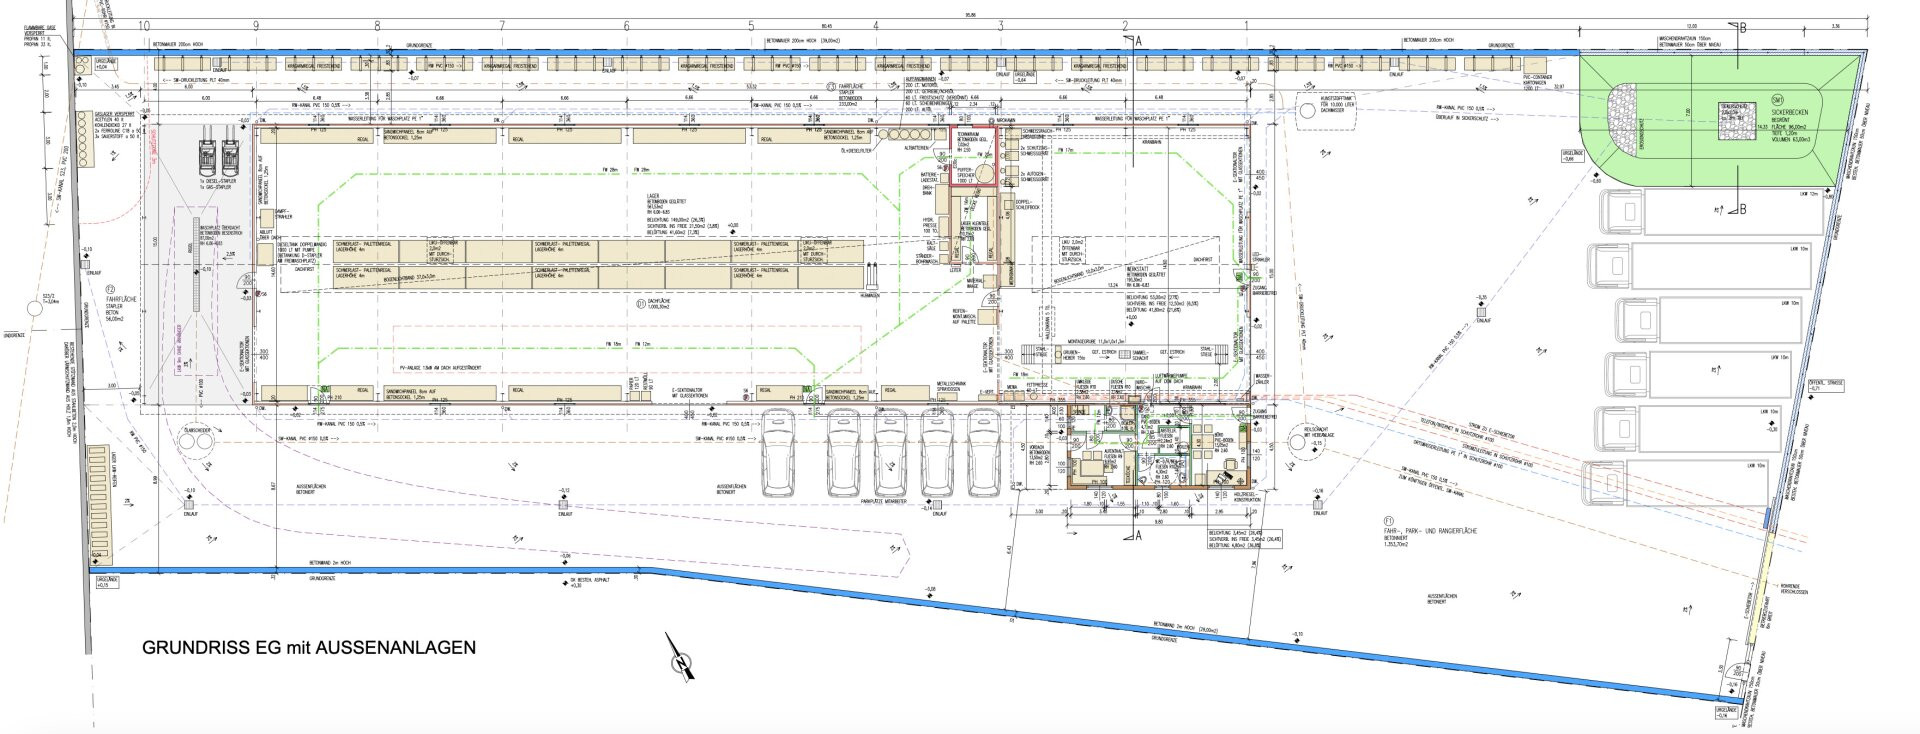Select the title "GRUNDRISS EG mit AUSSENANLAGEN"

pyautogui.click(x=309, y=647)
